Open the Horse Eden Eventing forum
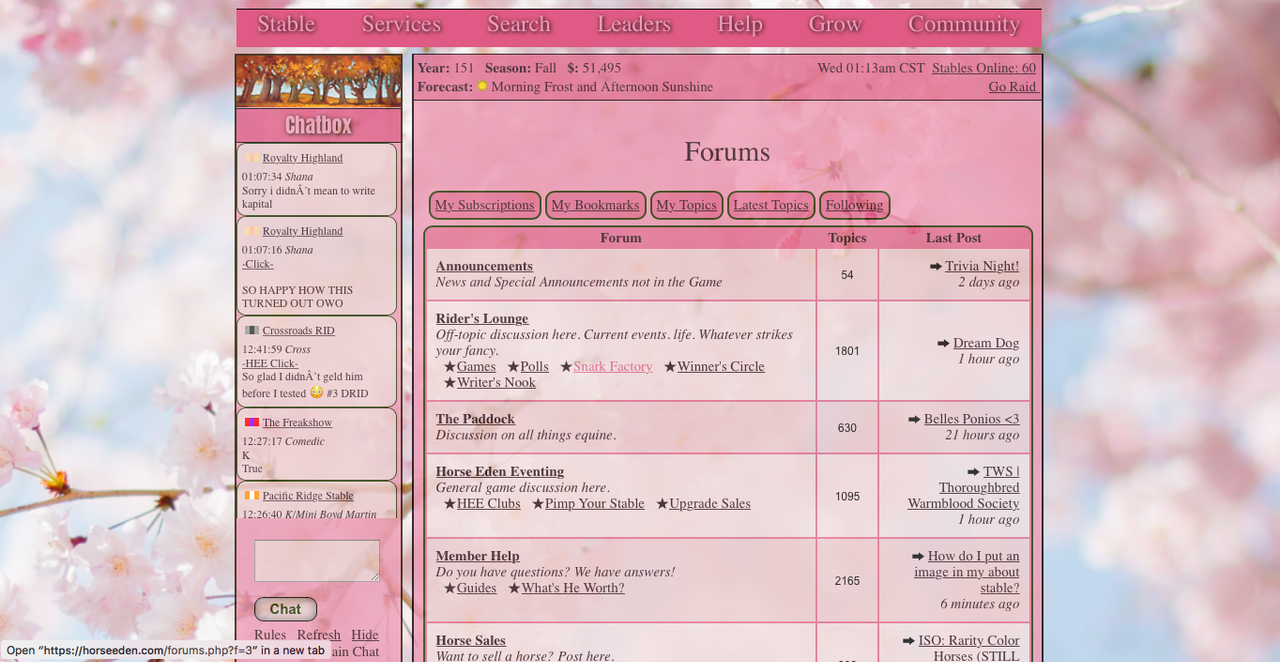 pos(500,472)
